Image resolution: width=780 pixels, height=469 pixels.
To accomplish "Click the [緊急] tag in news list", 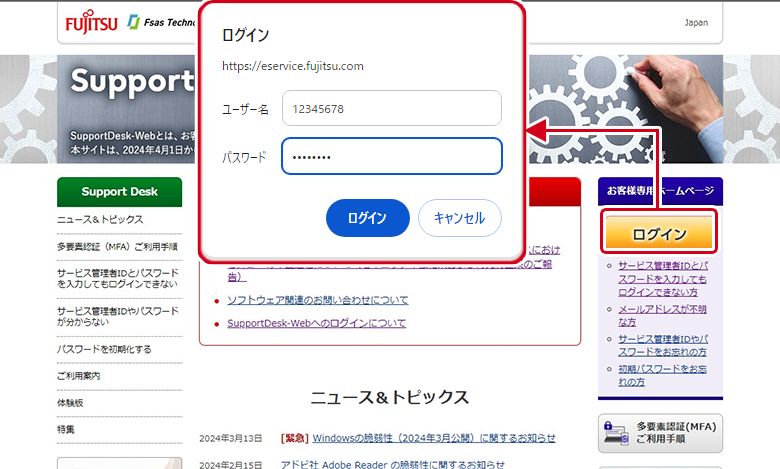I will (x=294, y=438).
